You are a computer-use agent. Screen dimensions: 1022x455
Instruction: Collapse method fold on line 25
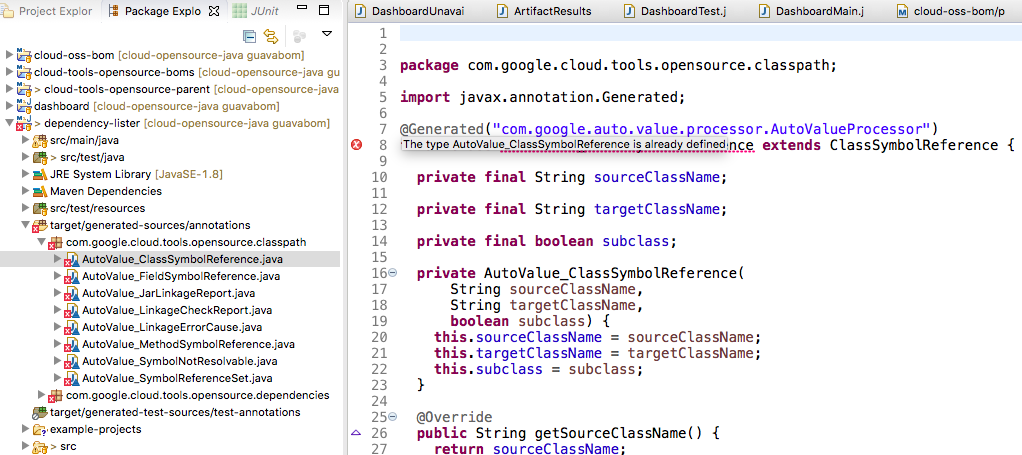[392, 416]
